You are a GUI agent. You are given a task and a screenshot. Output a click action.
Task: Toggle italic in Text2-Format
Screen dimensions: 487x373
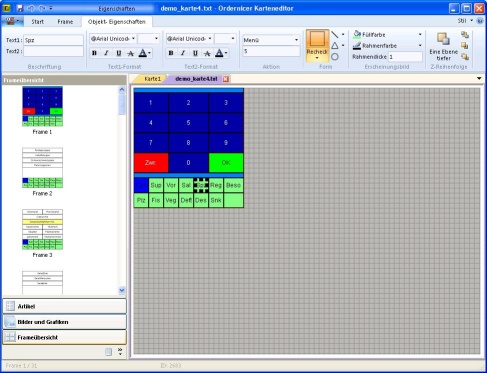[183, 53]
